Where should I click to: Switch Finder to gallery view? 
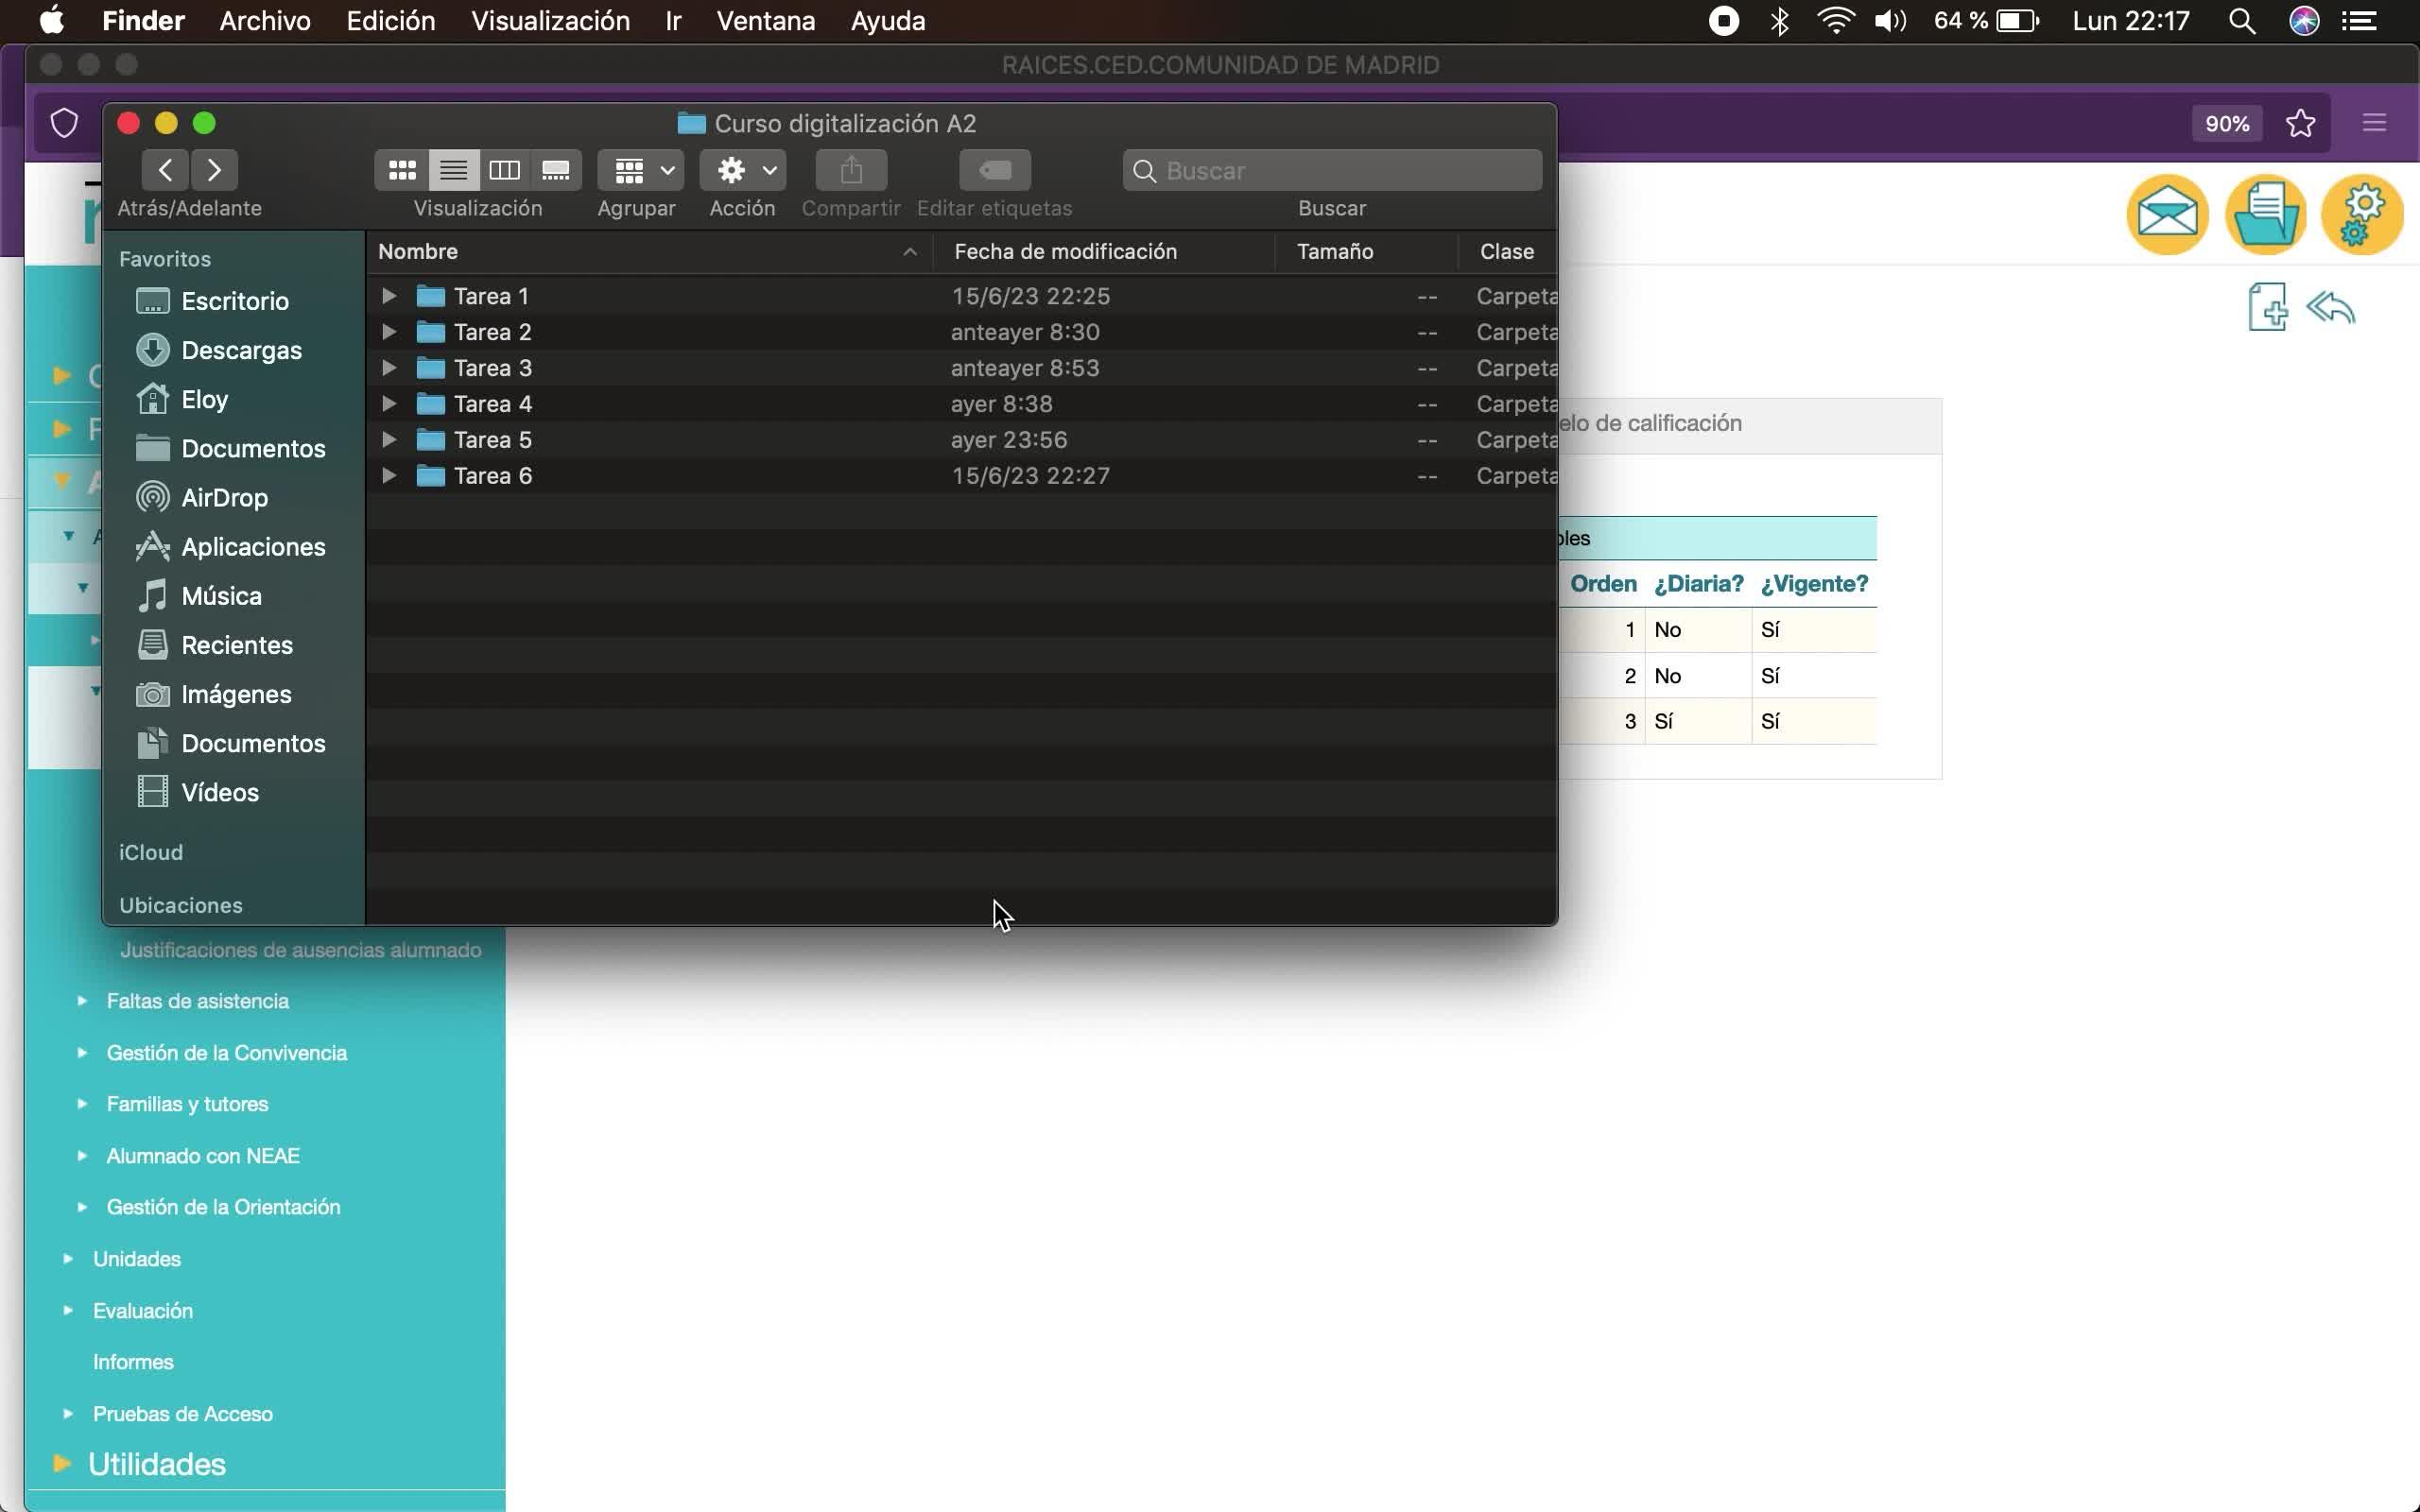pyautogui.click(x=555, y=171)
